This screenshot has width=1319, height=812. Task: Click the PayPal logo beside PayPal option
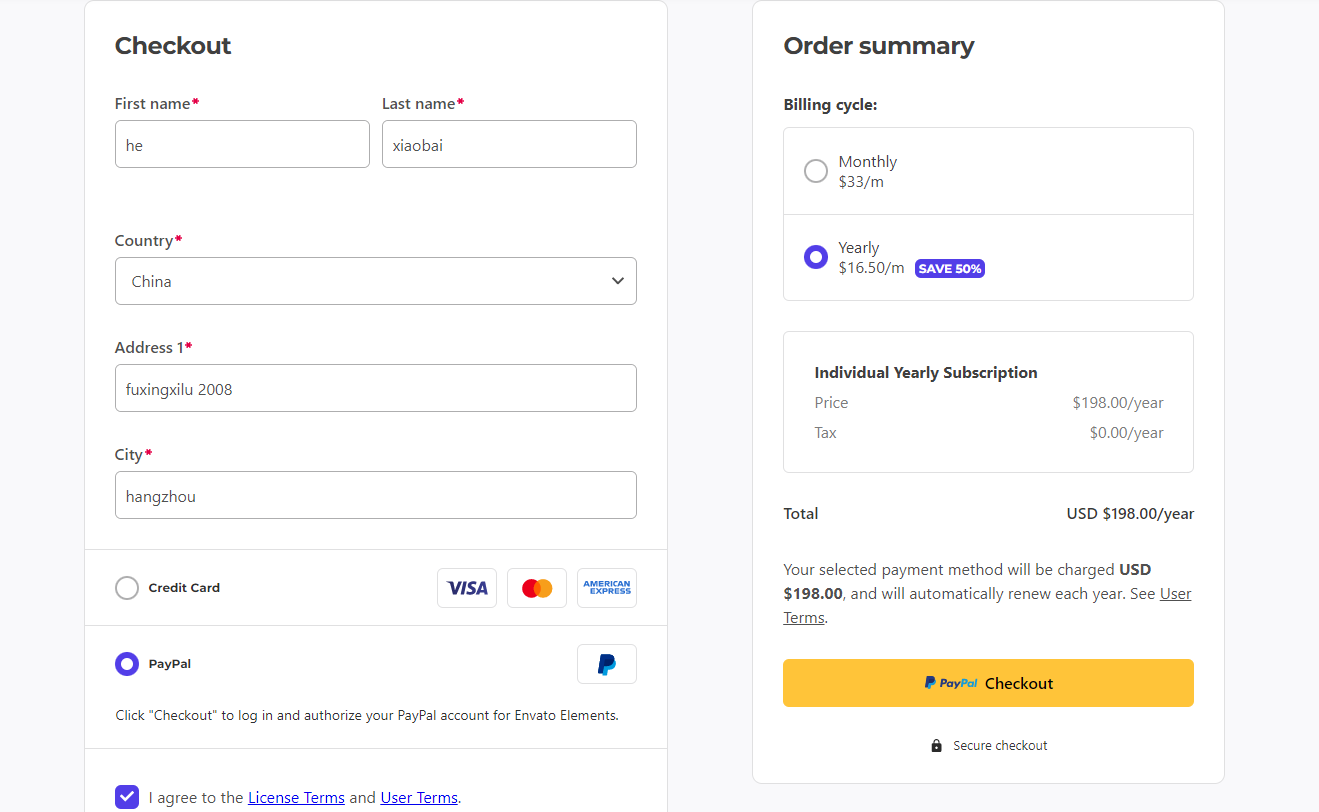pyautogui.click(x=607, y=664)
